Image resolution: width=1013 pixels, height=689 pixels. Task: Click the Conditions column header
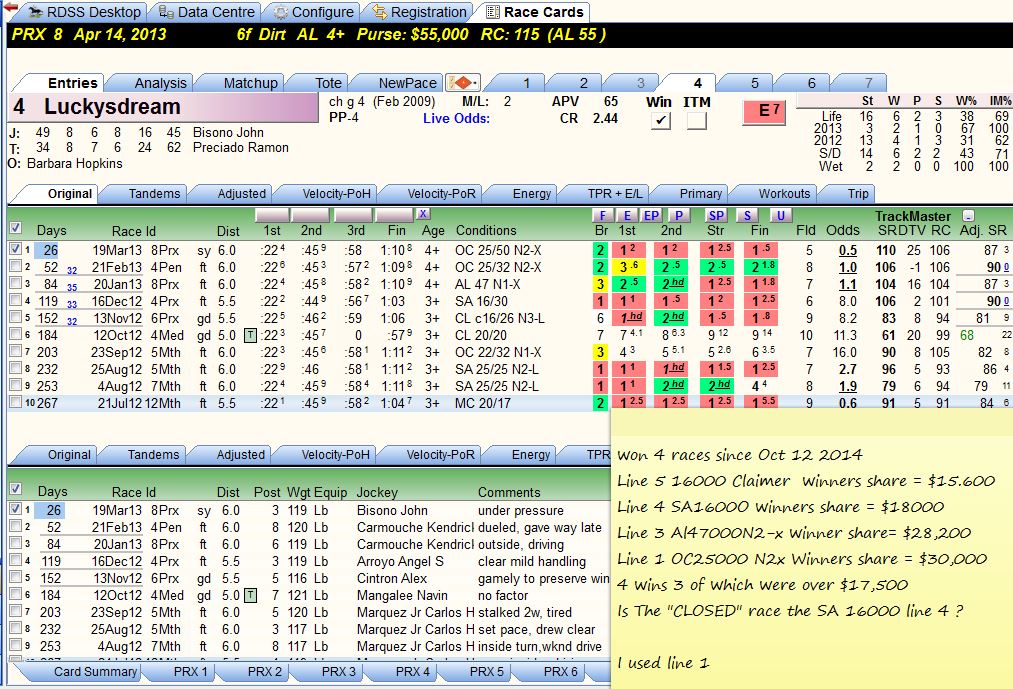(x=486, y=230)
